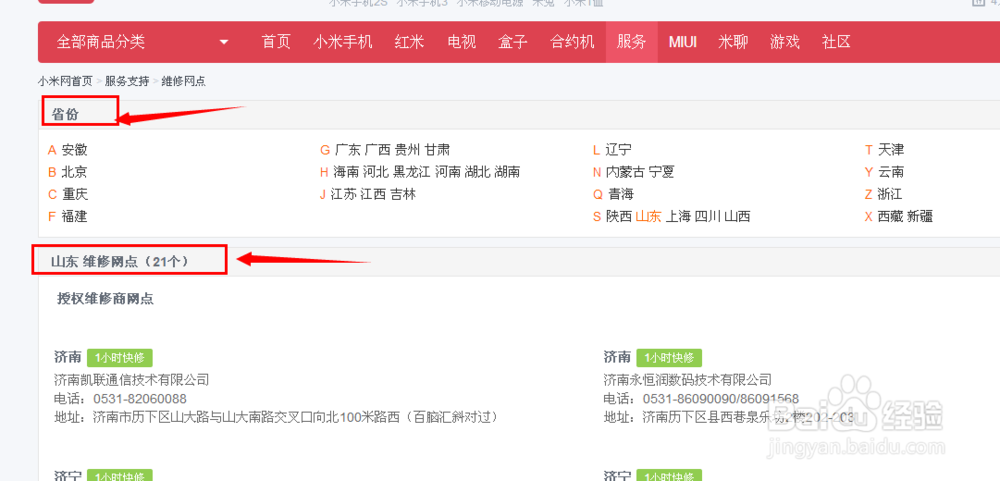
Task: Select the highlighted 服务 nav item
Action: tap(631, 42)
